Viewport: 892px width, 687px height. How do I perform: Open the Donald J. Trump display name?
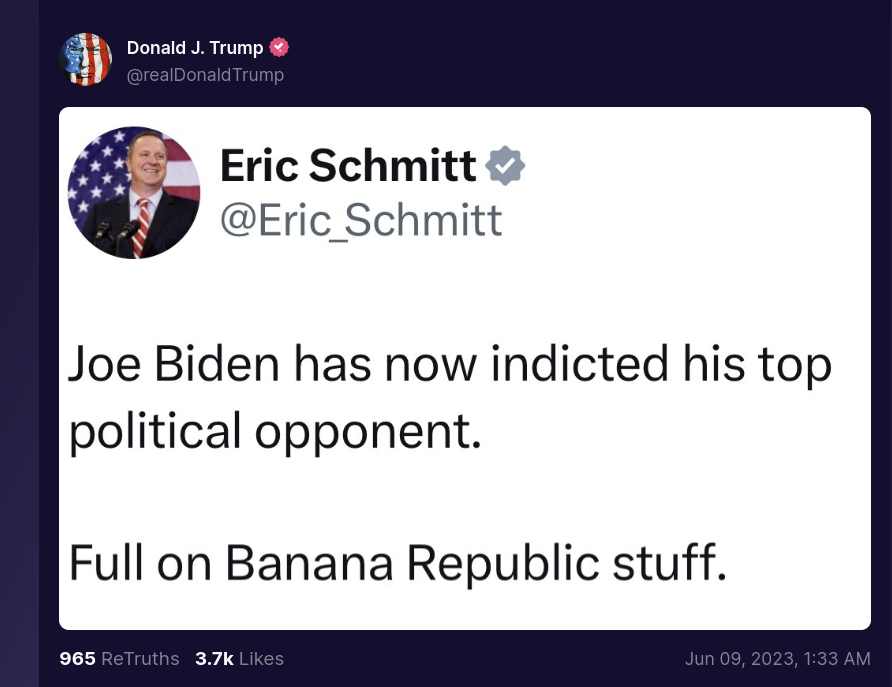pos(195,48)
